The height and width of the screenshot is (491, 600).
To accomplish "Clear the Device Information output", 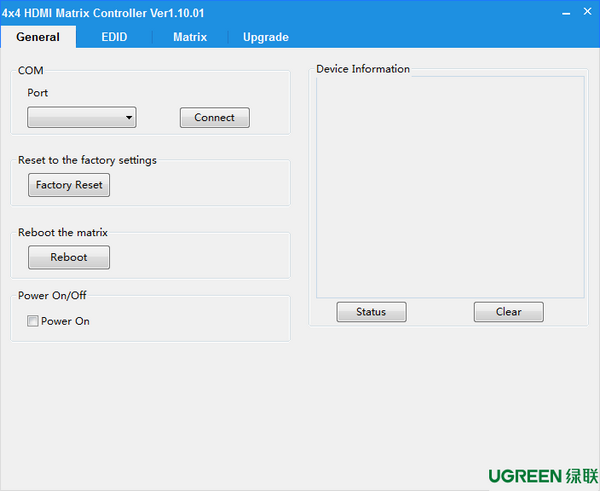I will 508,312.
